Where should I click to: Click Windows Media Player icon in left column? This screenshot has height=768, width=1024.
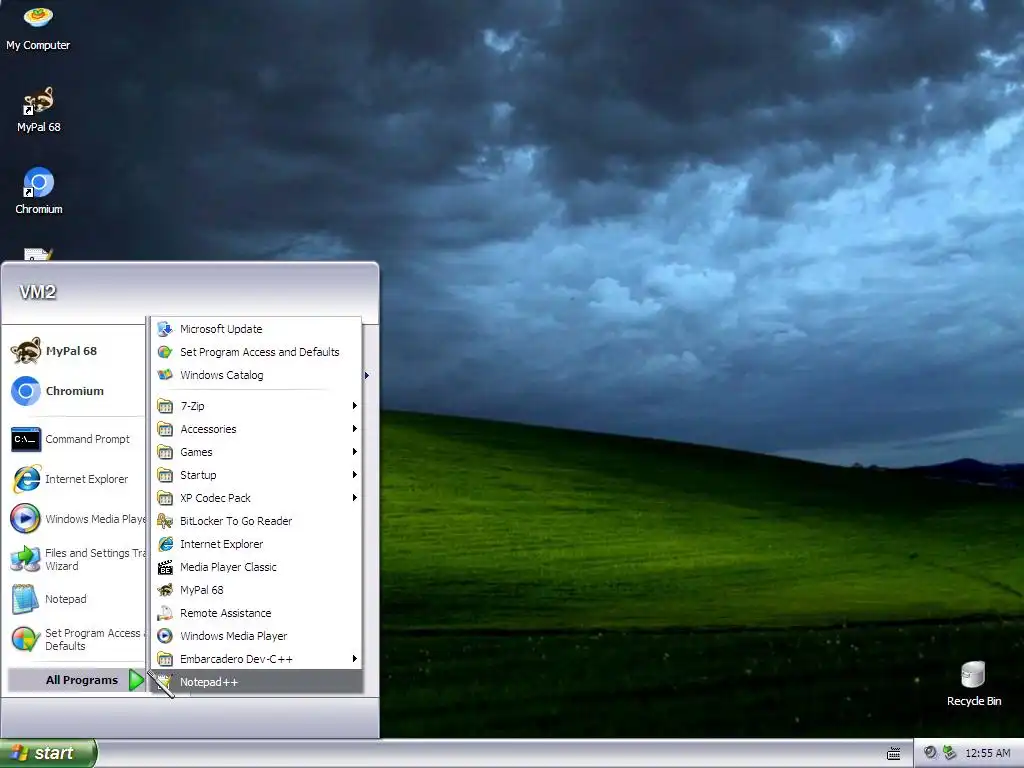(25, 519)
